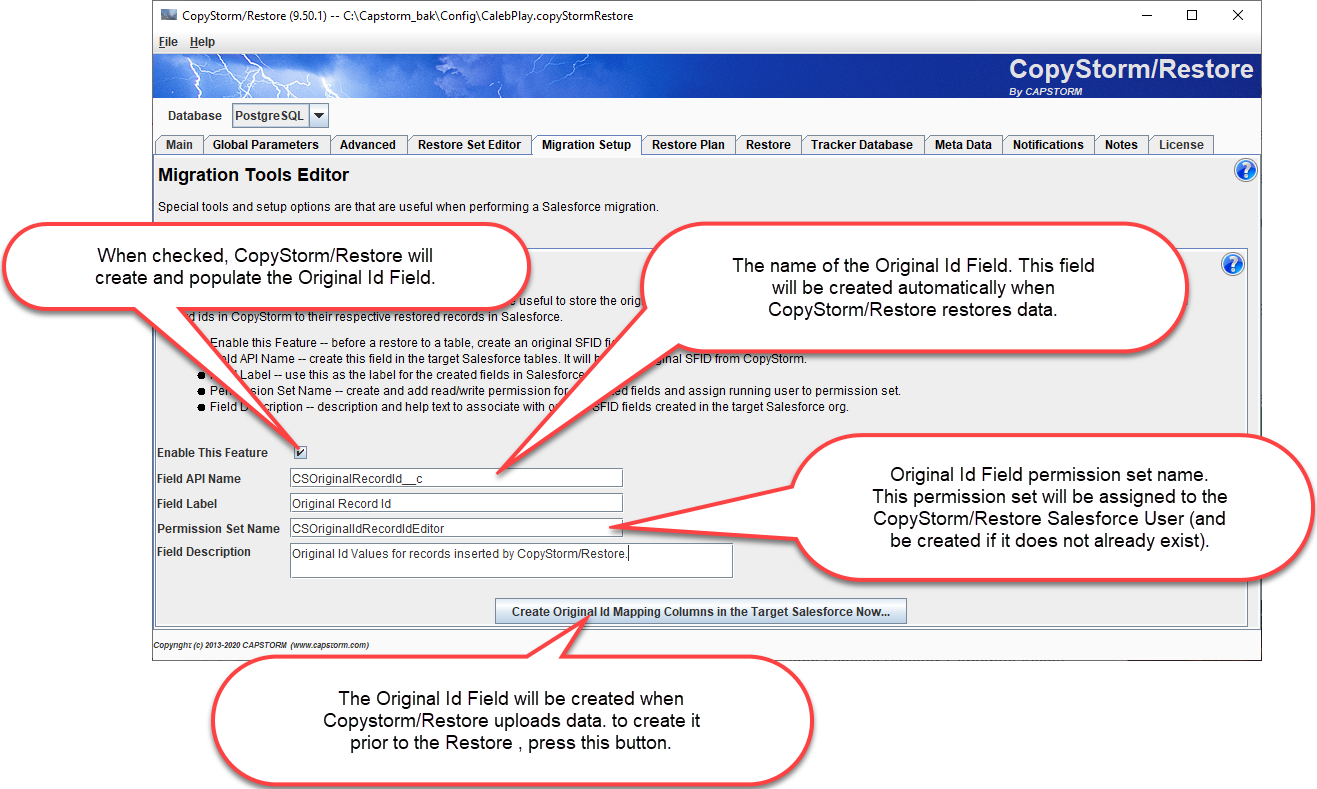Open the Help menu

(x=202, y=42)
